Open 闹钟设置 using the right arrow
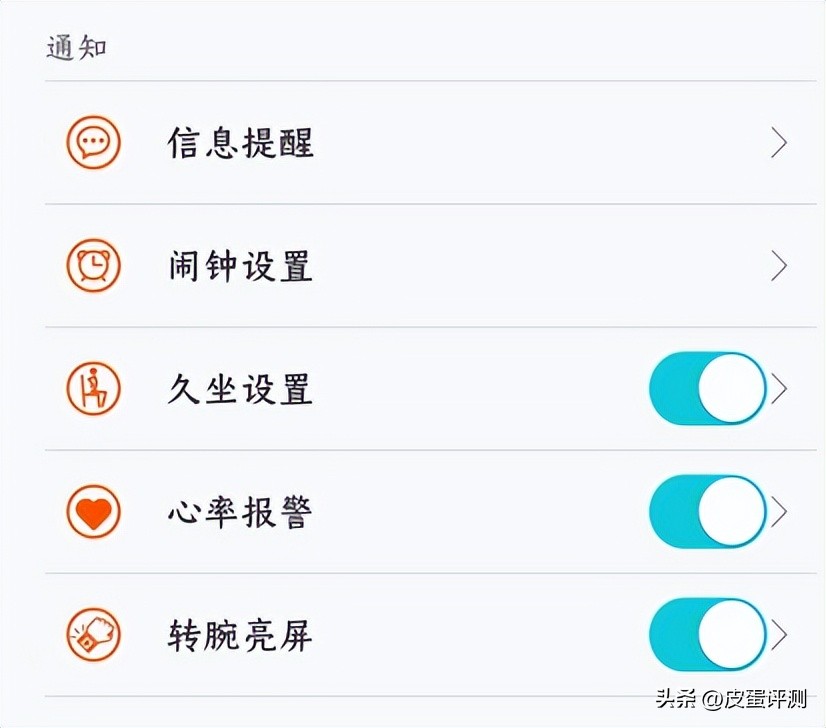 780,266
